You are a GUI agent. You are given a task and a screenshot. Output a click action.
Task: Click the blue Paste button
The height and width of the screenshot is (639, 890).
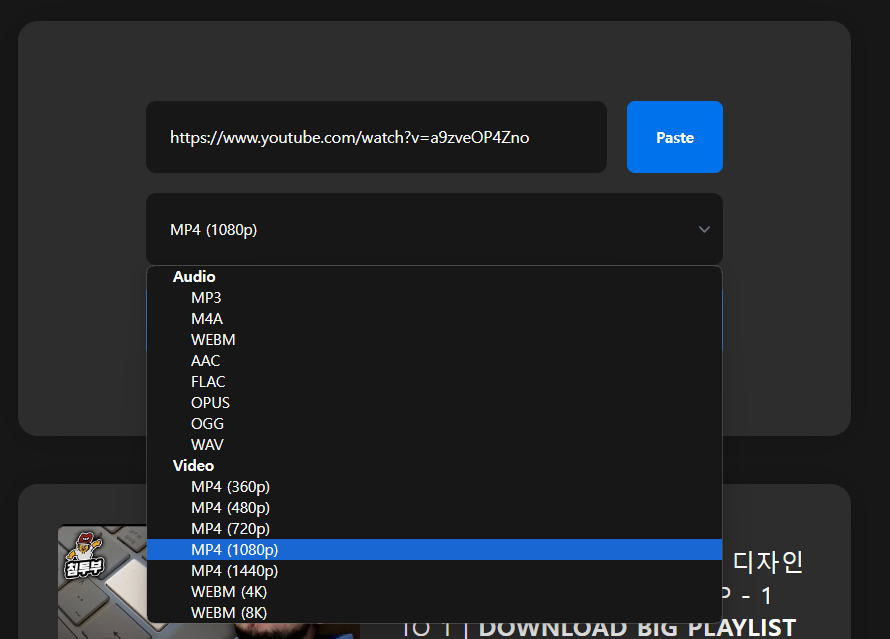pos(674,137)
